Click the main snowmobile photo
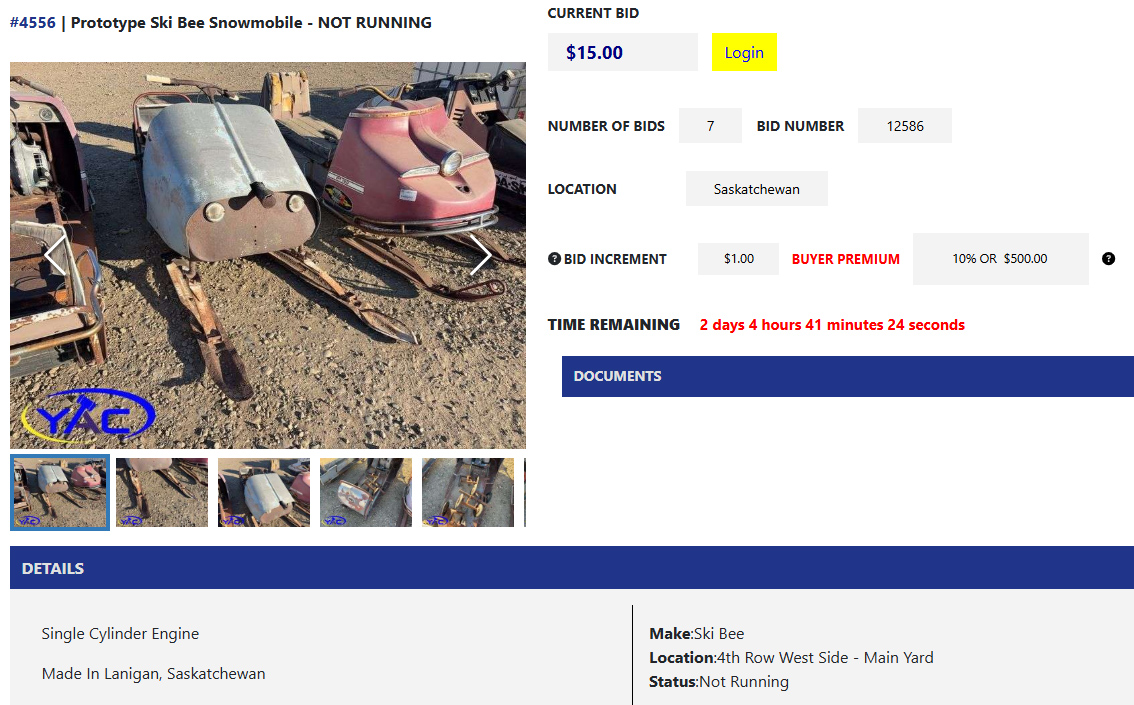This screenshot has width=1134, height=705. (268, 255)
